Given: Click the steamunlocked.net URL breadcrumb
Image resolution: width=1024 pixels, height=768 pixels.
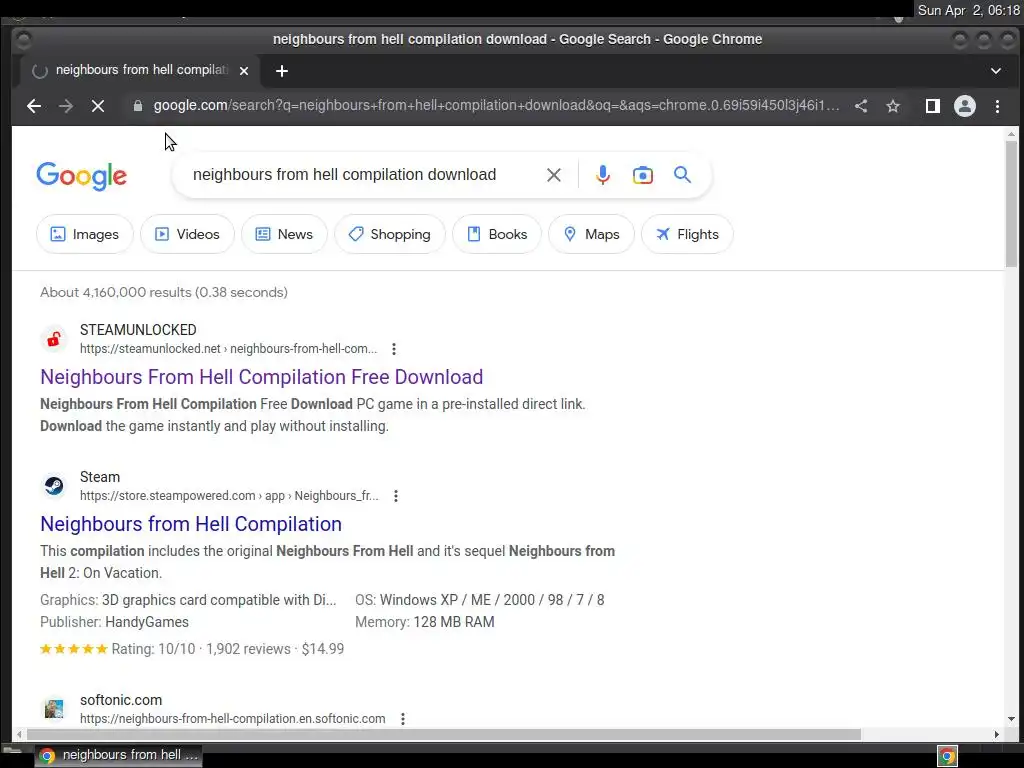Looking at the screenshot, I should [229, 349].
